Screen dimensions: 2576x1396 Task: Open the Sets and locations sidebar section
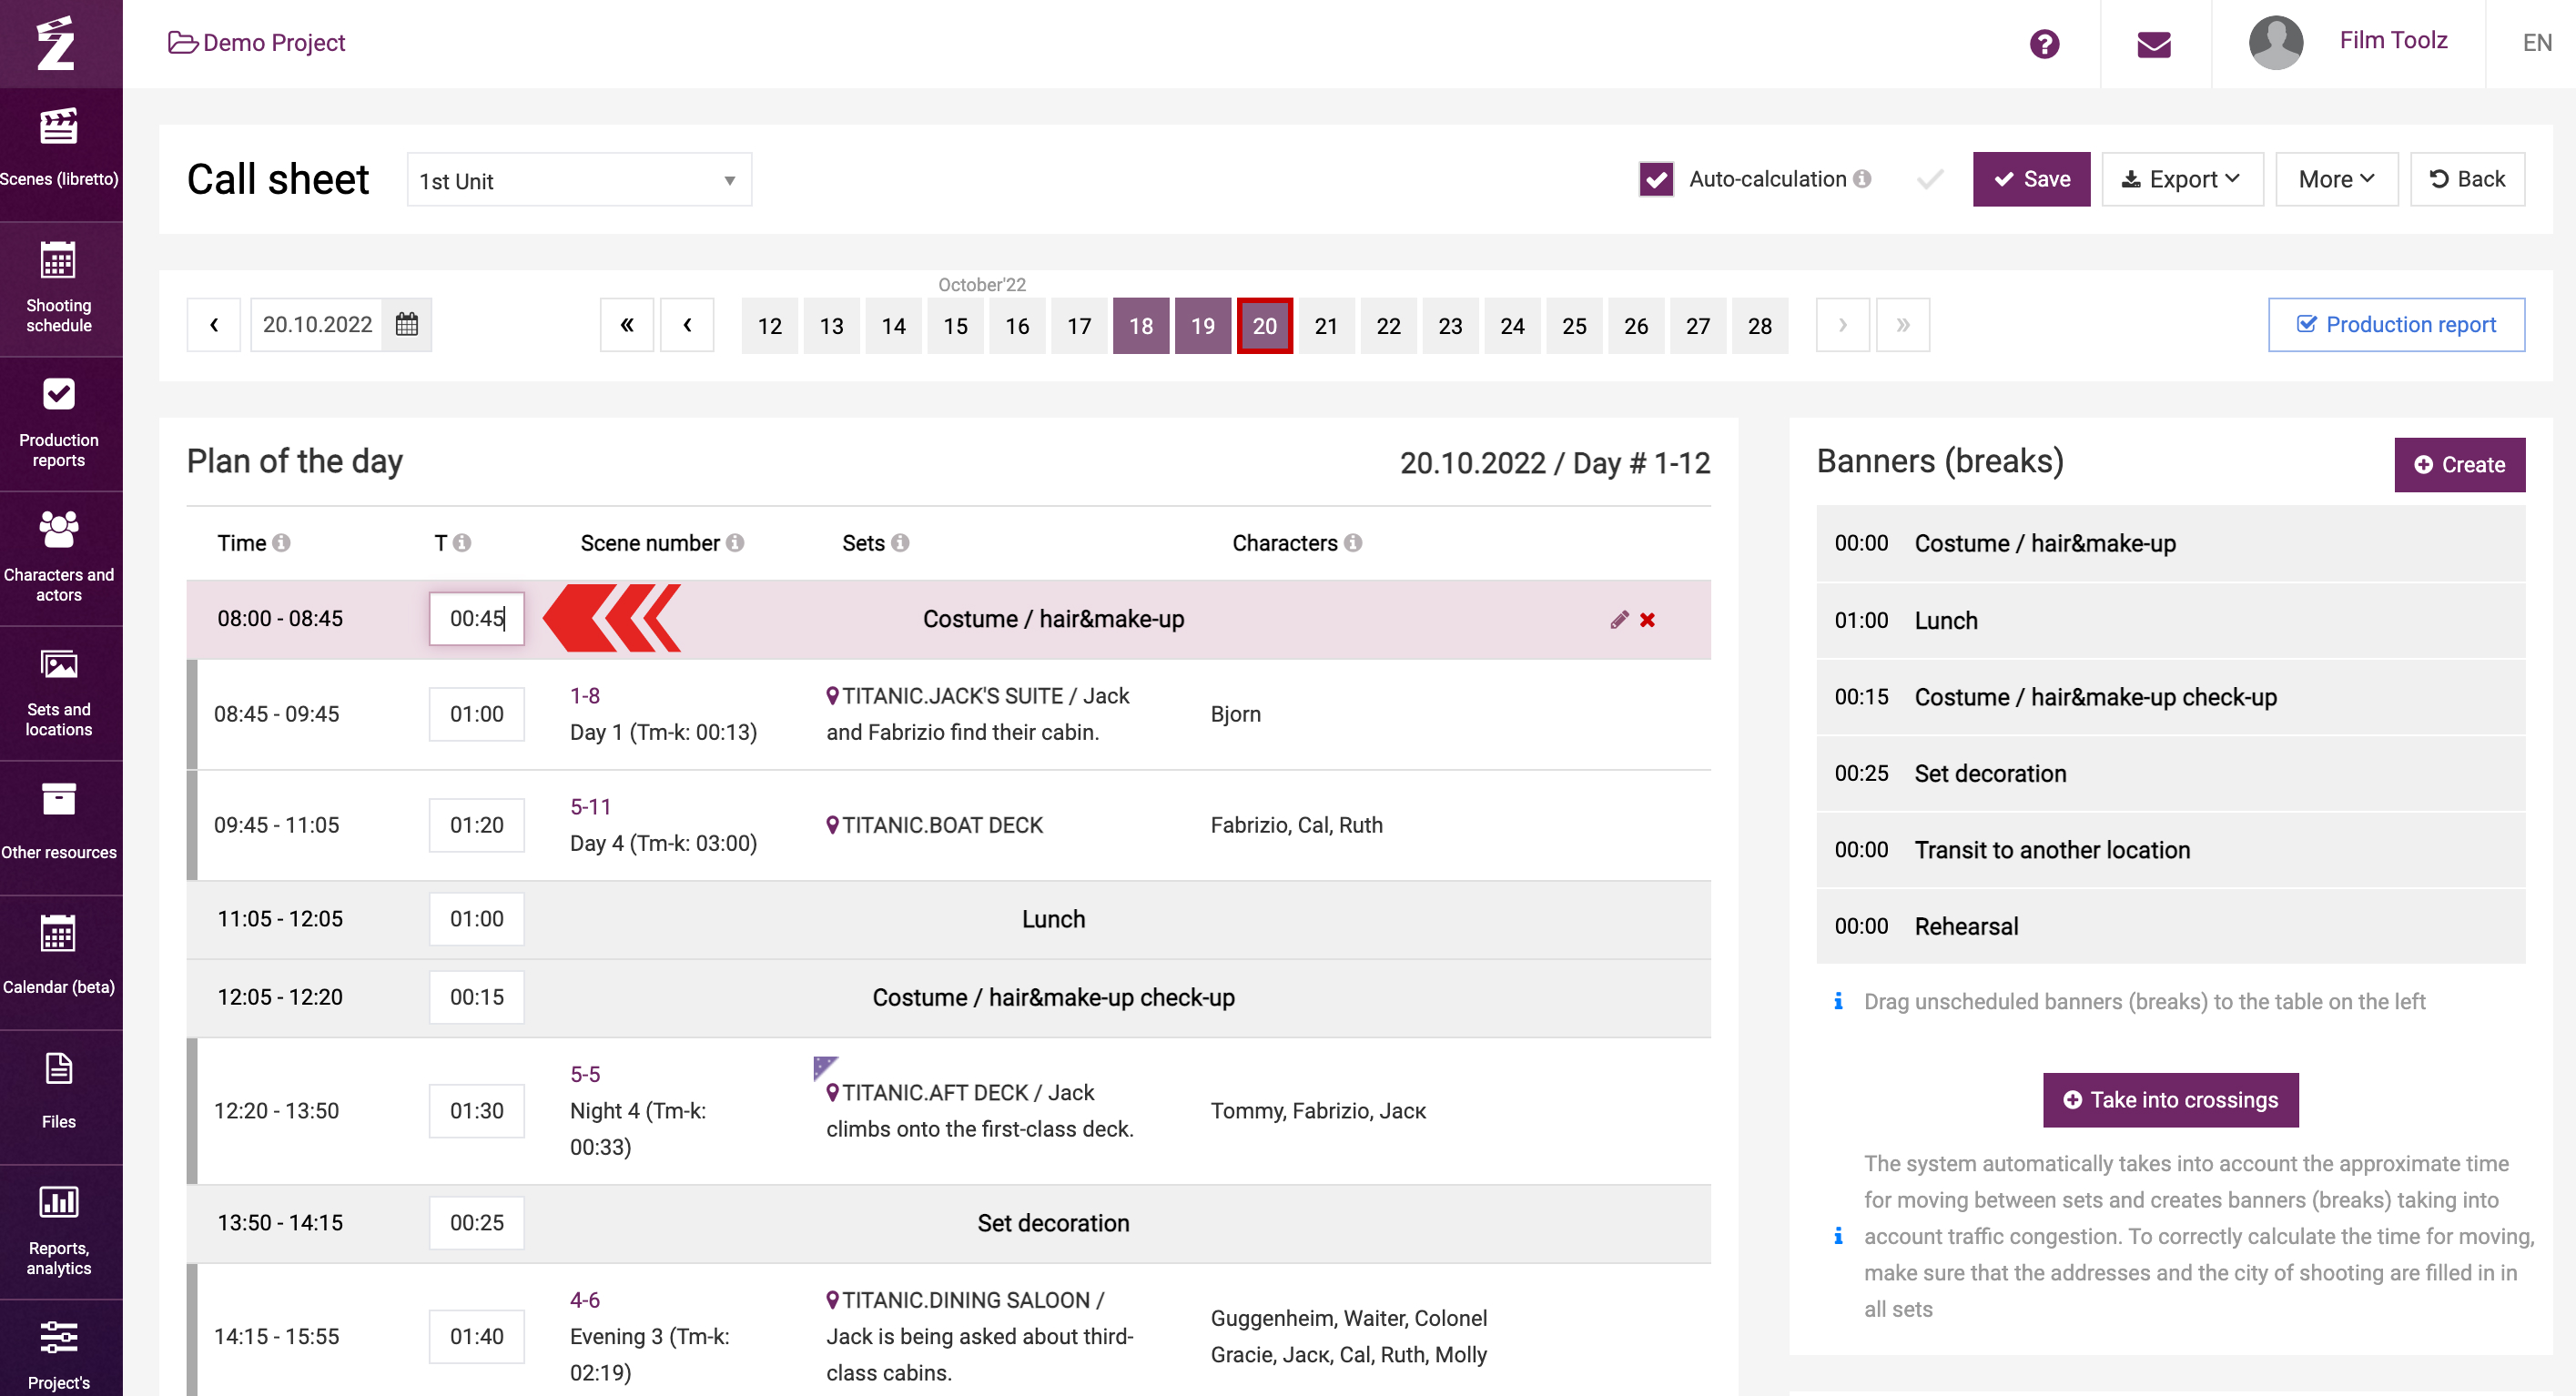click(x=60, y=692)
